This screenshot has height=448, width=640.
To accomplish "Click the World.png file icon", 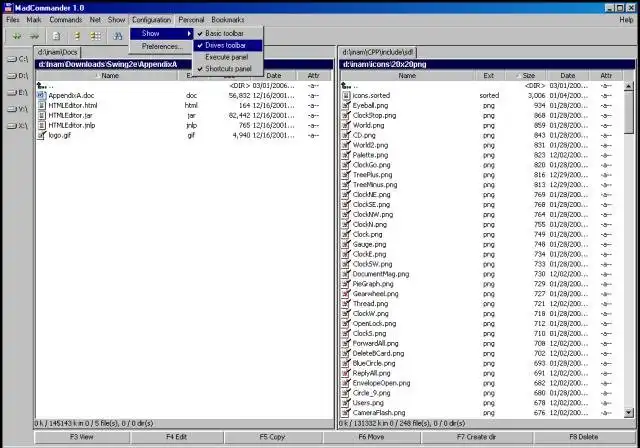I will 346,125.
